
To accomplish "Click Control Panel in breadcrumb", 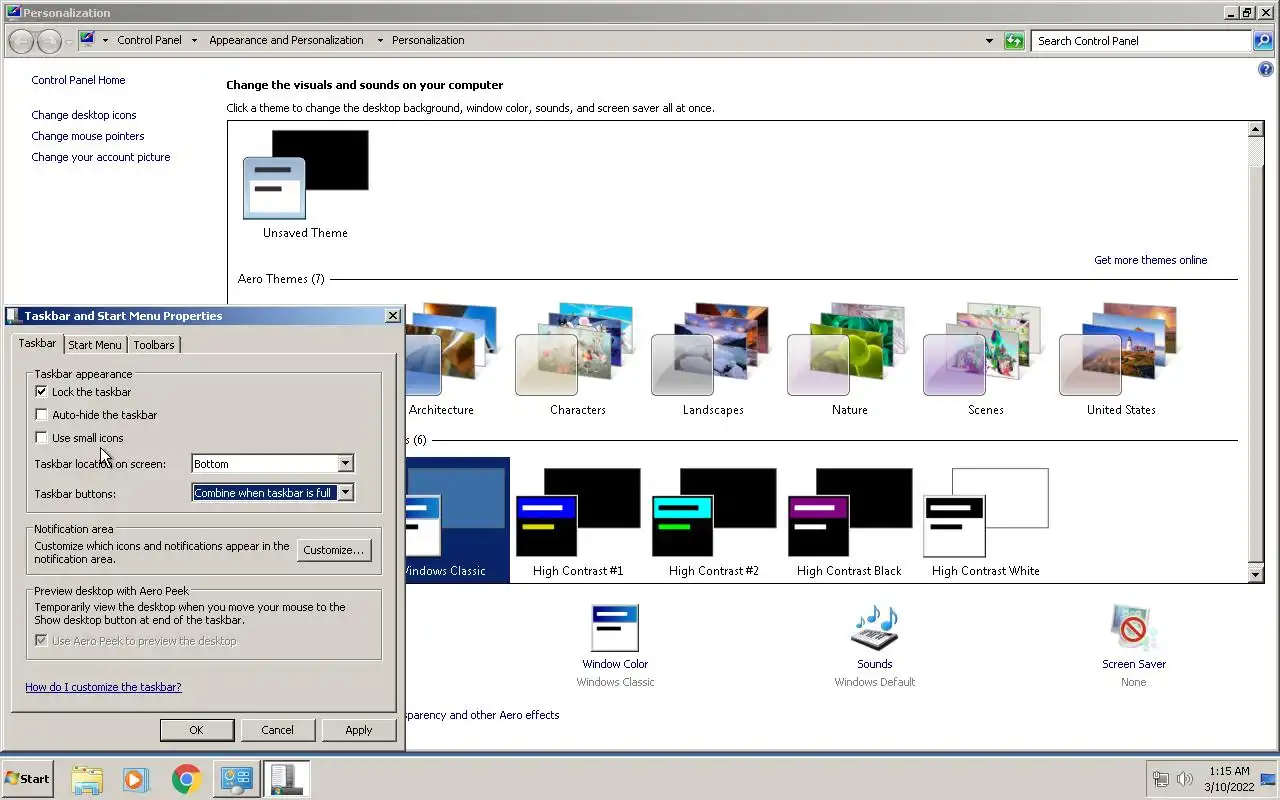I will [x=149, y=41].
